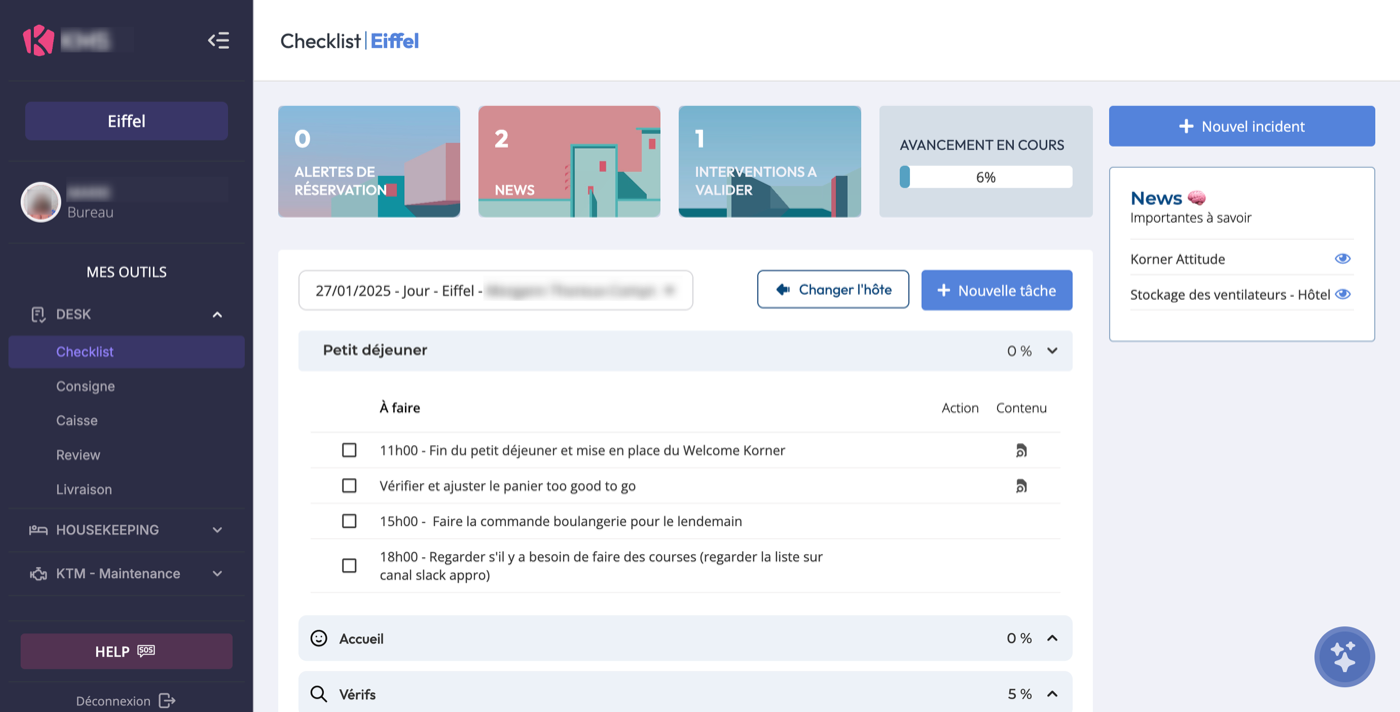Check the 11h00 Fin du petit déjeuner task

349,451
